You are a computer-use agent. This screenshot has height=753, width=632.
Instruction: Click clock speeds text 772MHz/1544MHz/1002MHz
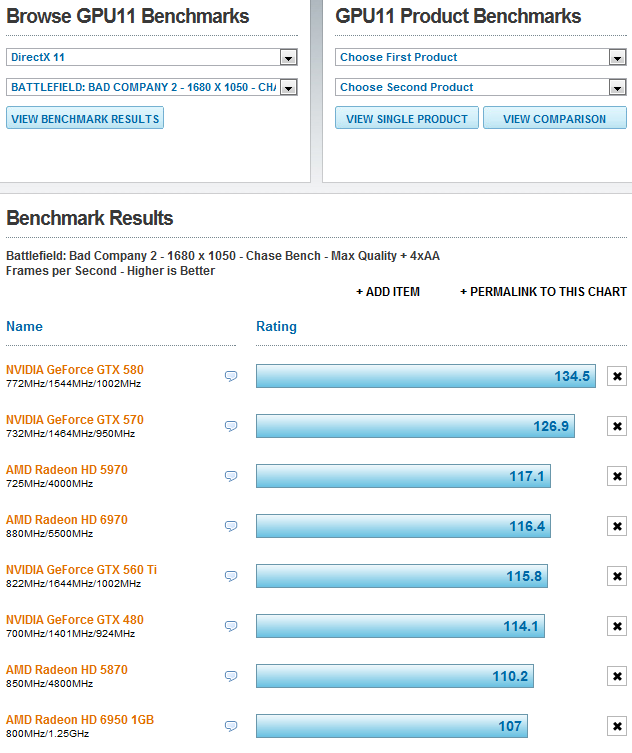[x=73, y=384]
